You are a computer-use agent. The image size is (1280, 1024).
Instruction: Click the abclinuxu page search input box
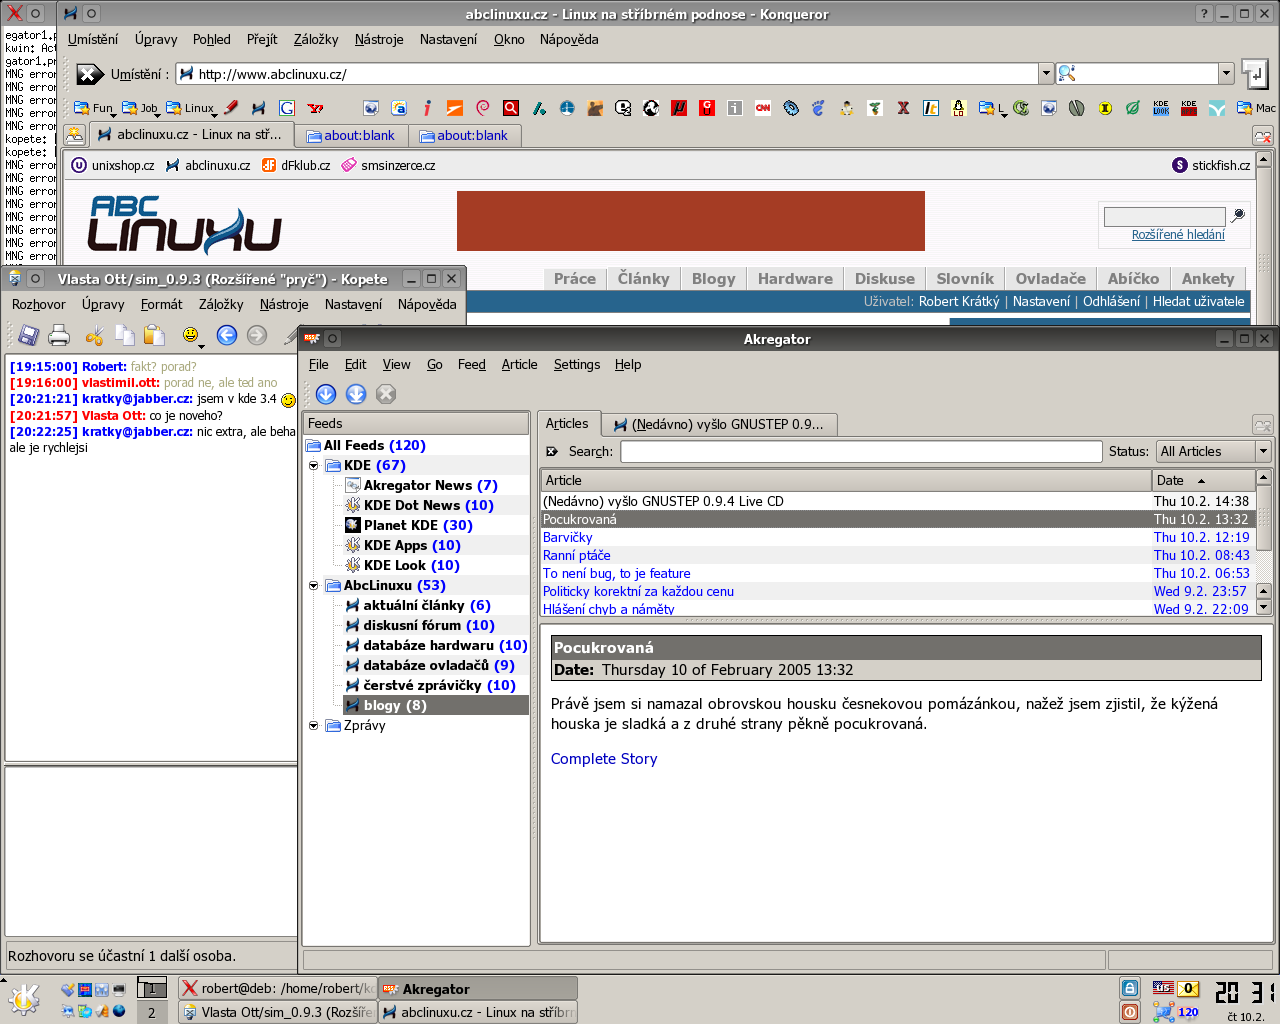[1164, 216]
